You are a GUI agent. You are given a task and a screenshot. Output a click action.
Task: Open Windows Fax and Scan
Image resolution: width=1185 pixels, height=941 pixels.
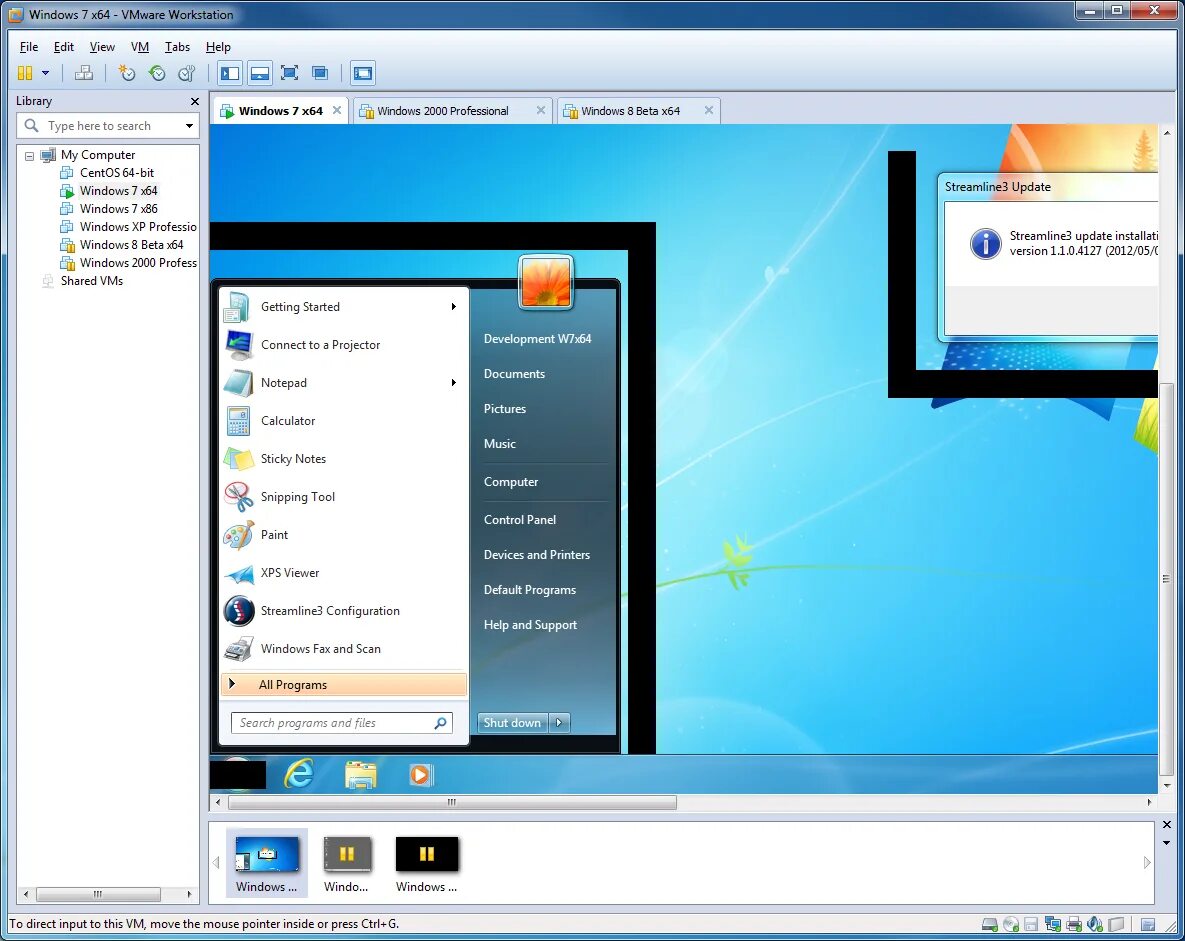coord(344,648)
